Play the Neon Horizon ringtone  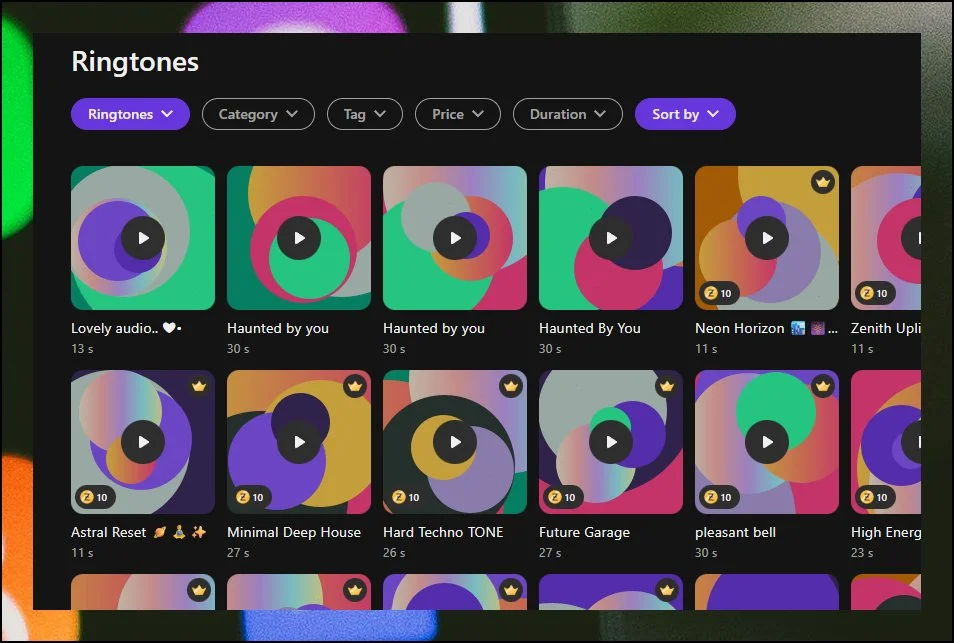[x=767, y=238]
